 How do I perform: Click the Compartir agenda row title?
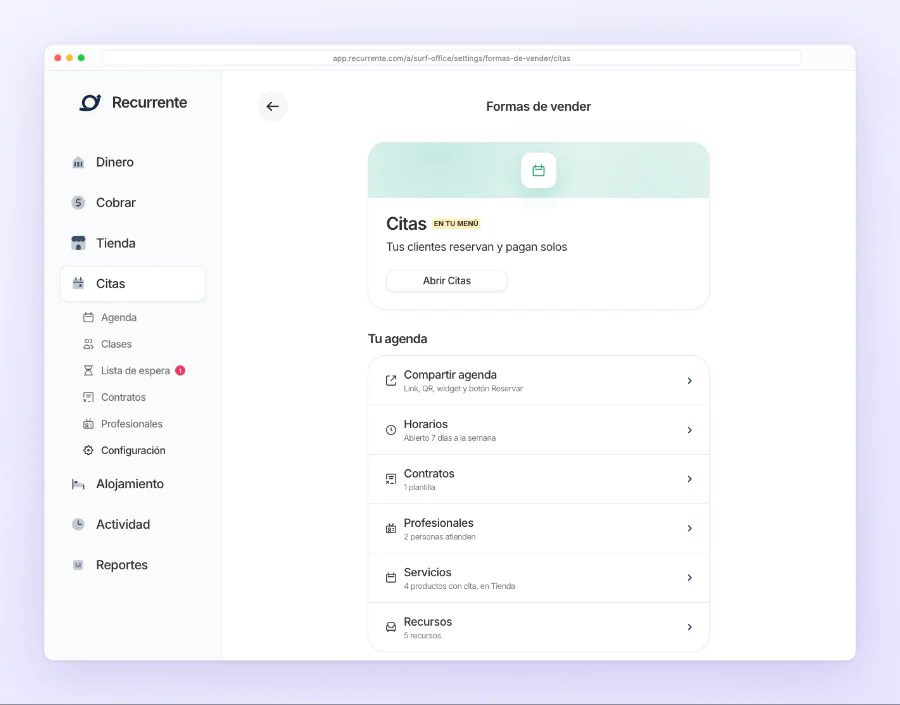[450, 375]
